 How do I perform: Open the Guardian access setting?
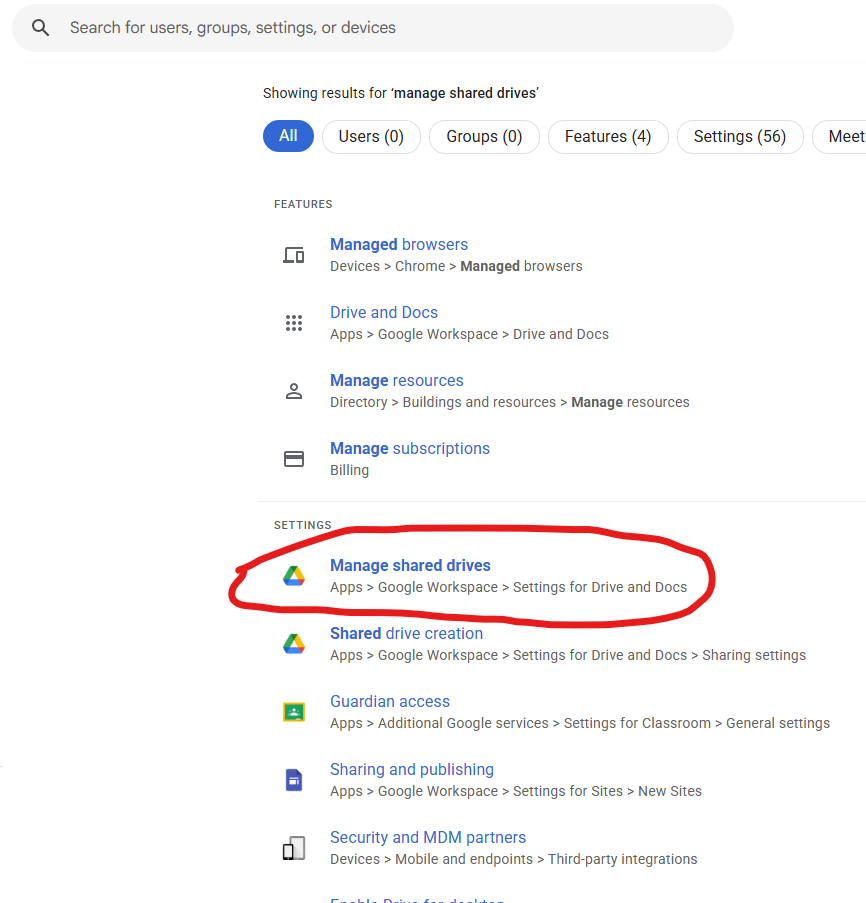(390, 701)
